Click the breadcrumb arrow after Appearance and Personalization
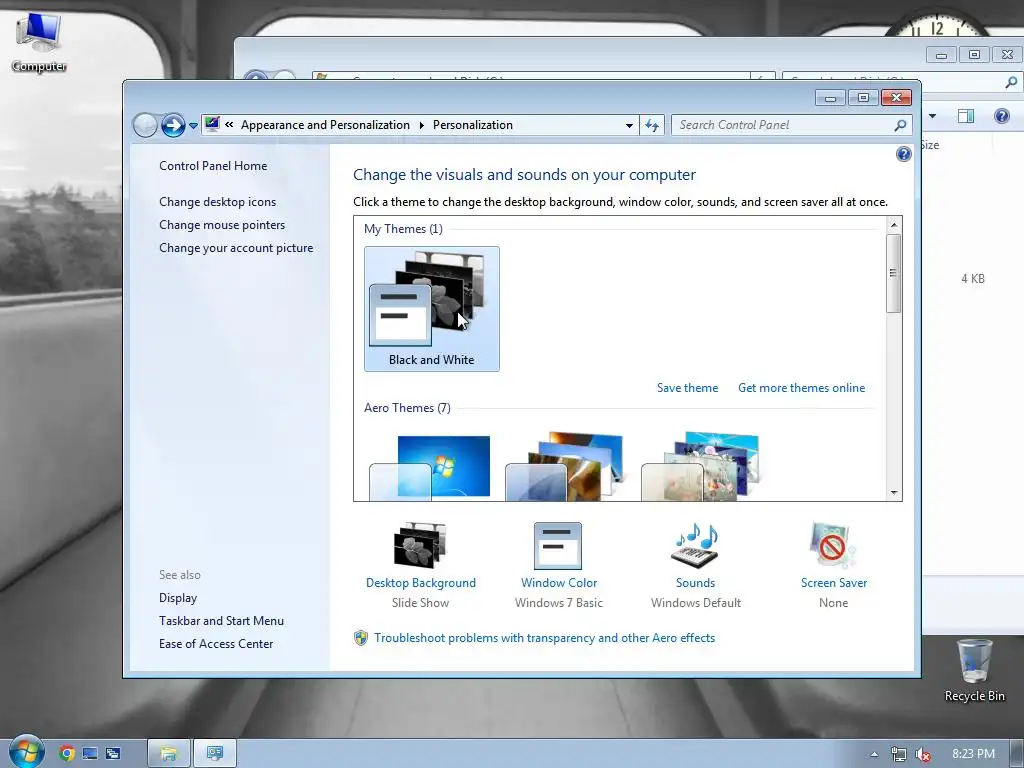The width and height of the screenshot is (1024, 768). point(421,125)
